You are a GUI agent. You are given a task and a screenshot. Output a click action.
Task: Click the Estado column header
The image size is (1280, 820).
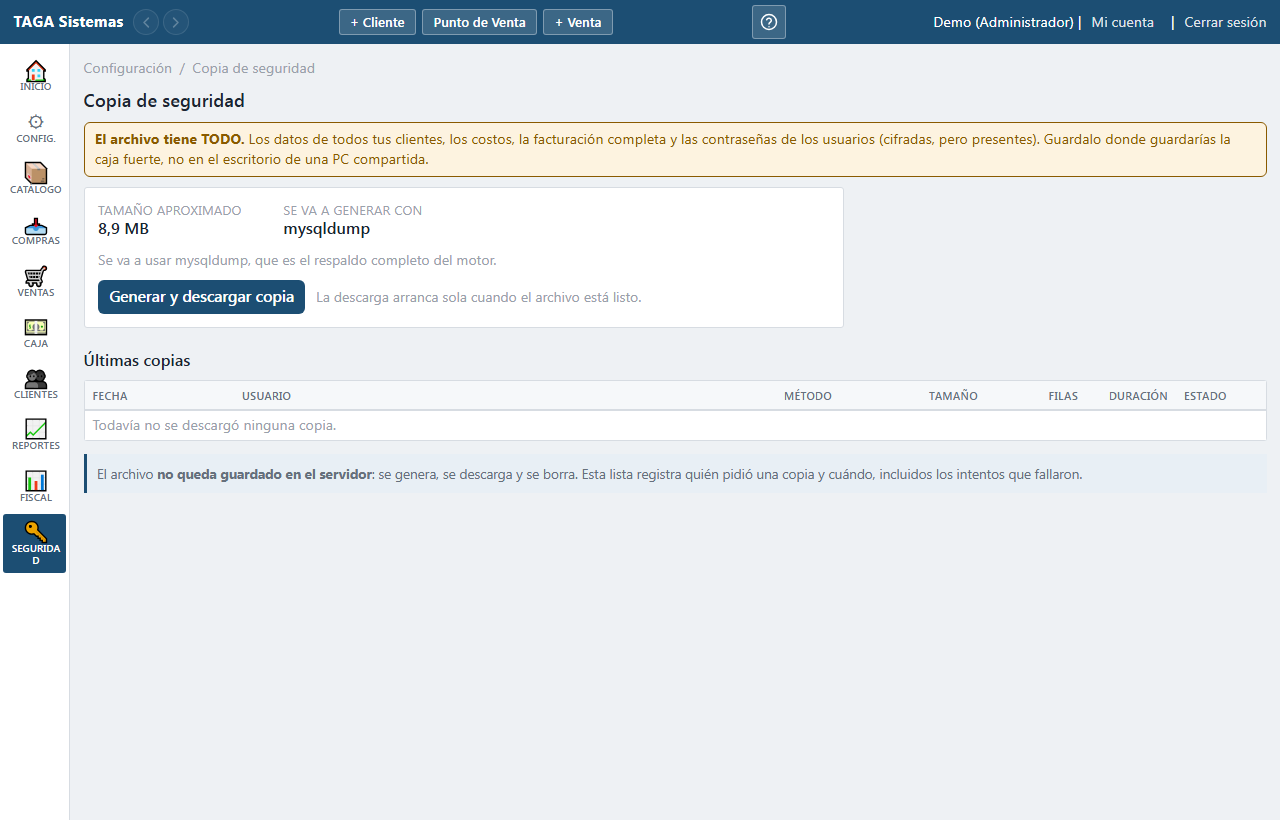[x=1205, y=396]
